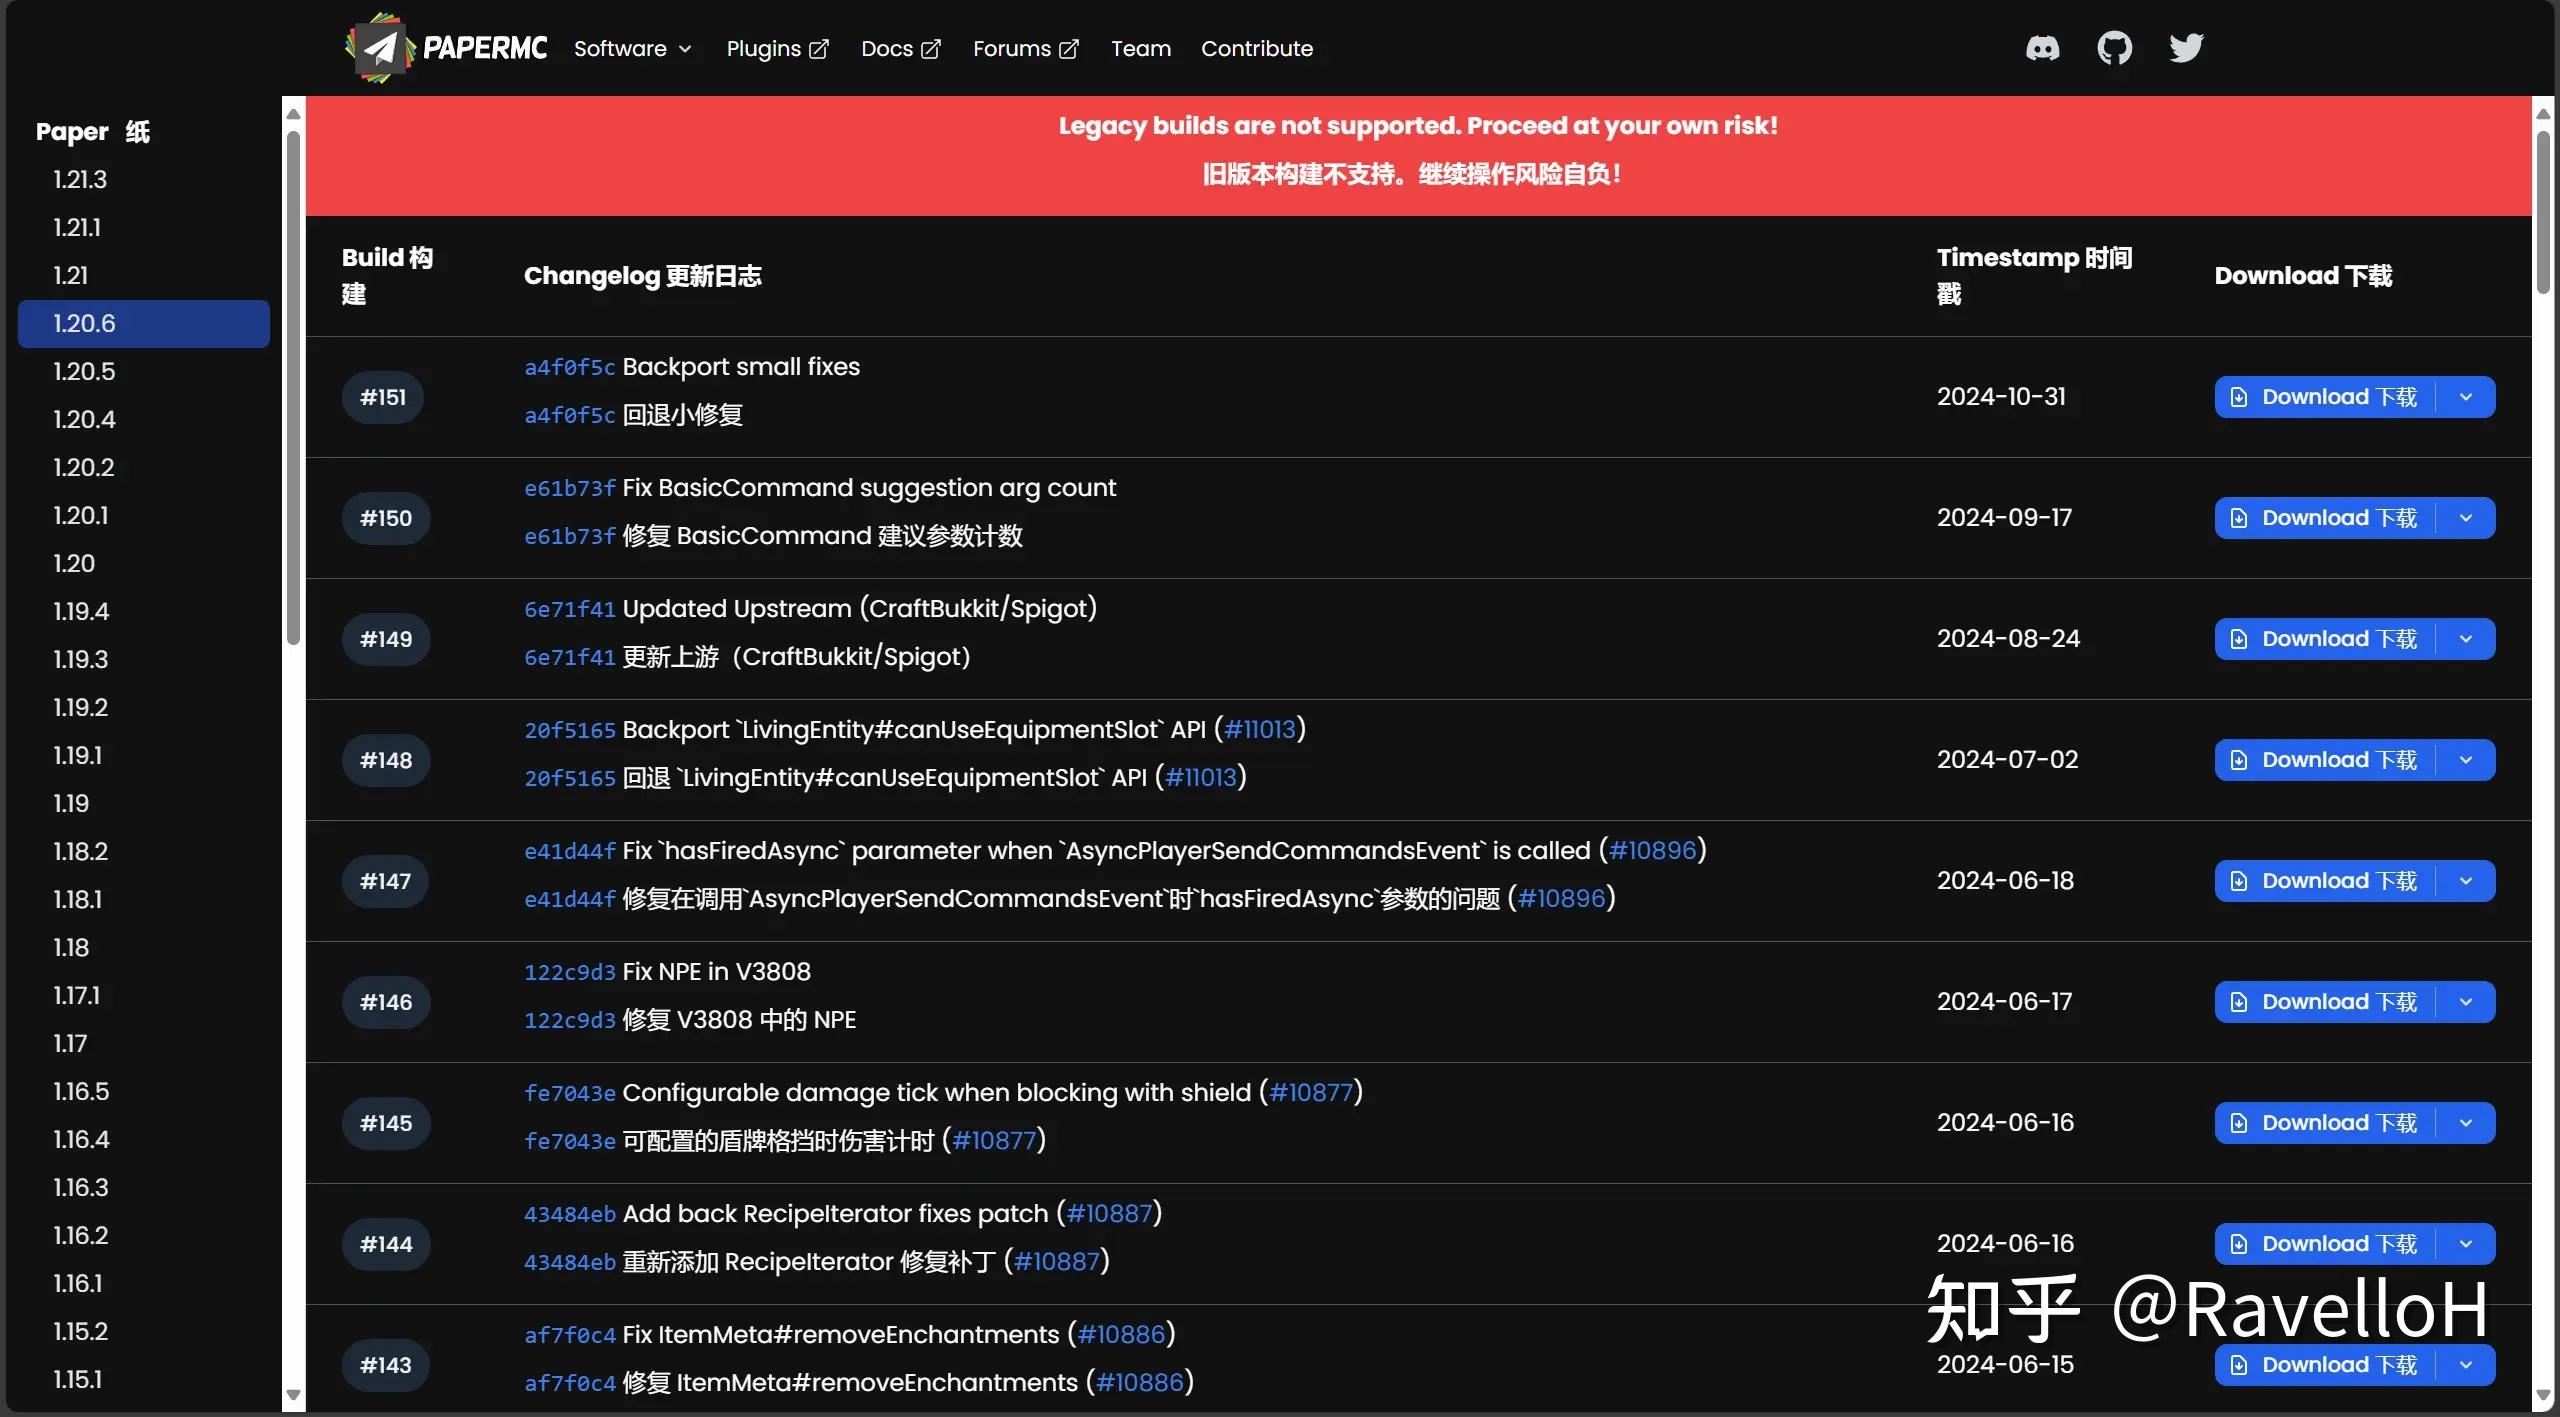
Task: Open the Contribute menu item
Action: click(x=1256, y=49)
